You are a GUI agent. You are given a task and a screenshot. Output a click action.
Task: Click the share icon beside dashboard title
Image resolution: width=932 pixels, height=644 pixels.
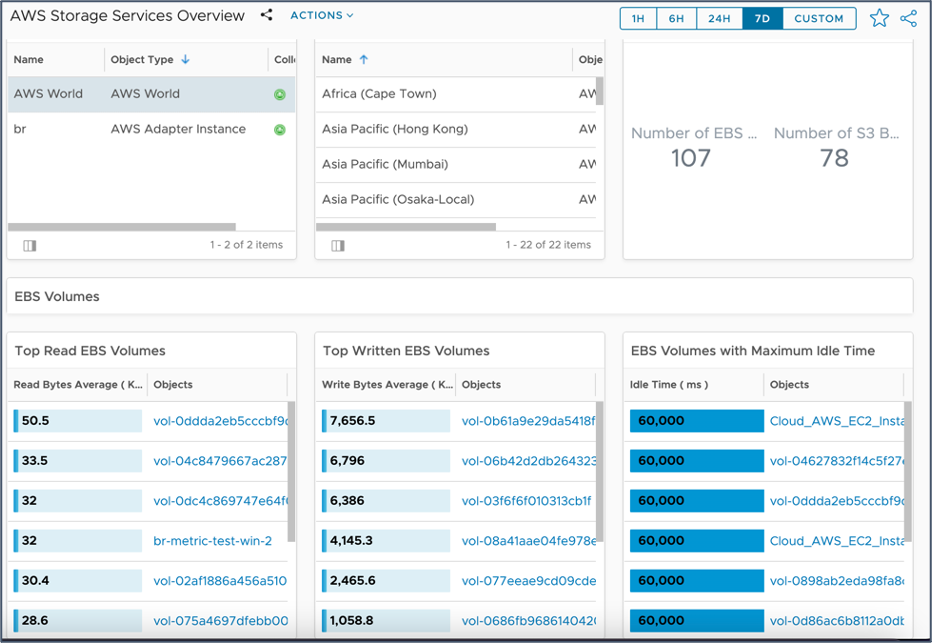[266, 16]
